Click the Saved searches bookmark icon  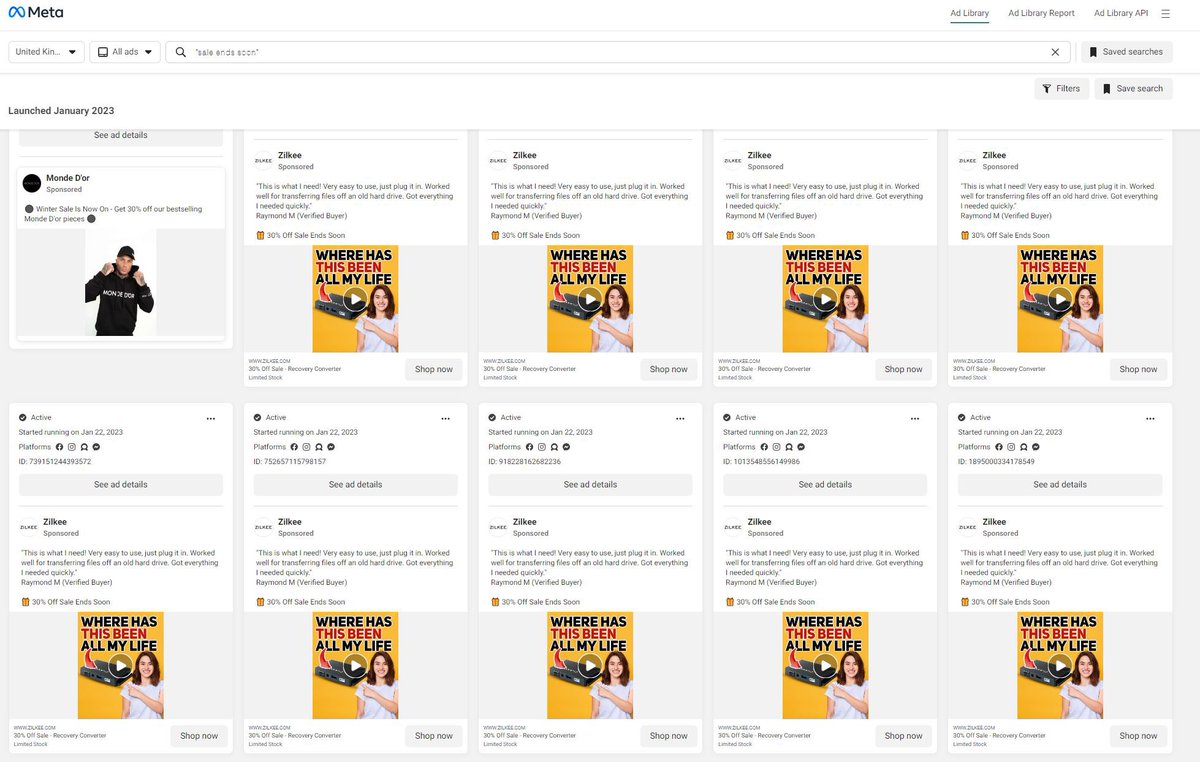(1094, 51)
